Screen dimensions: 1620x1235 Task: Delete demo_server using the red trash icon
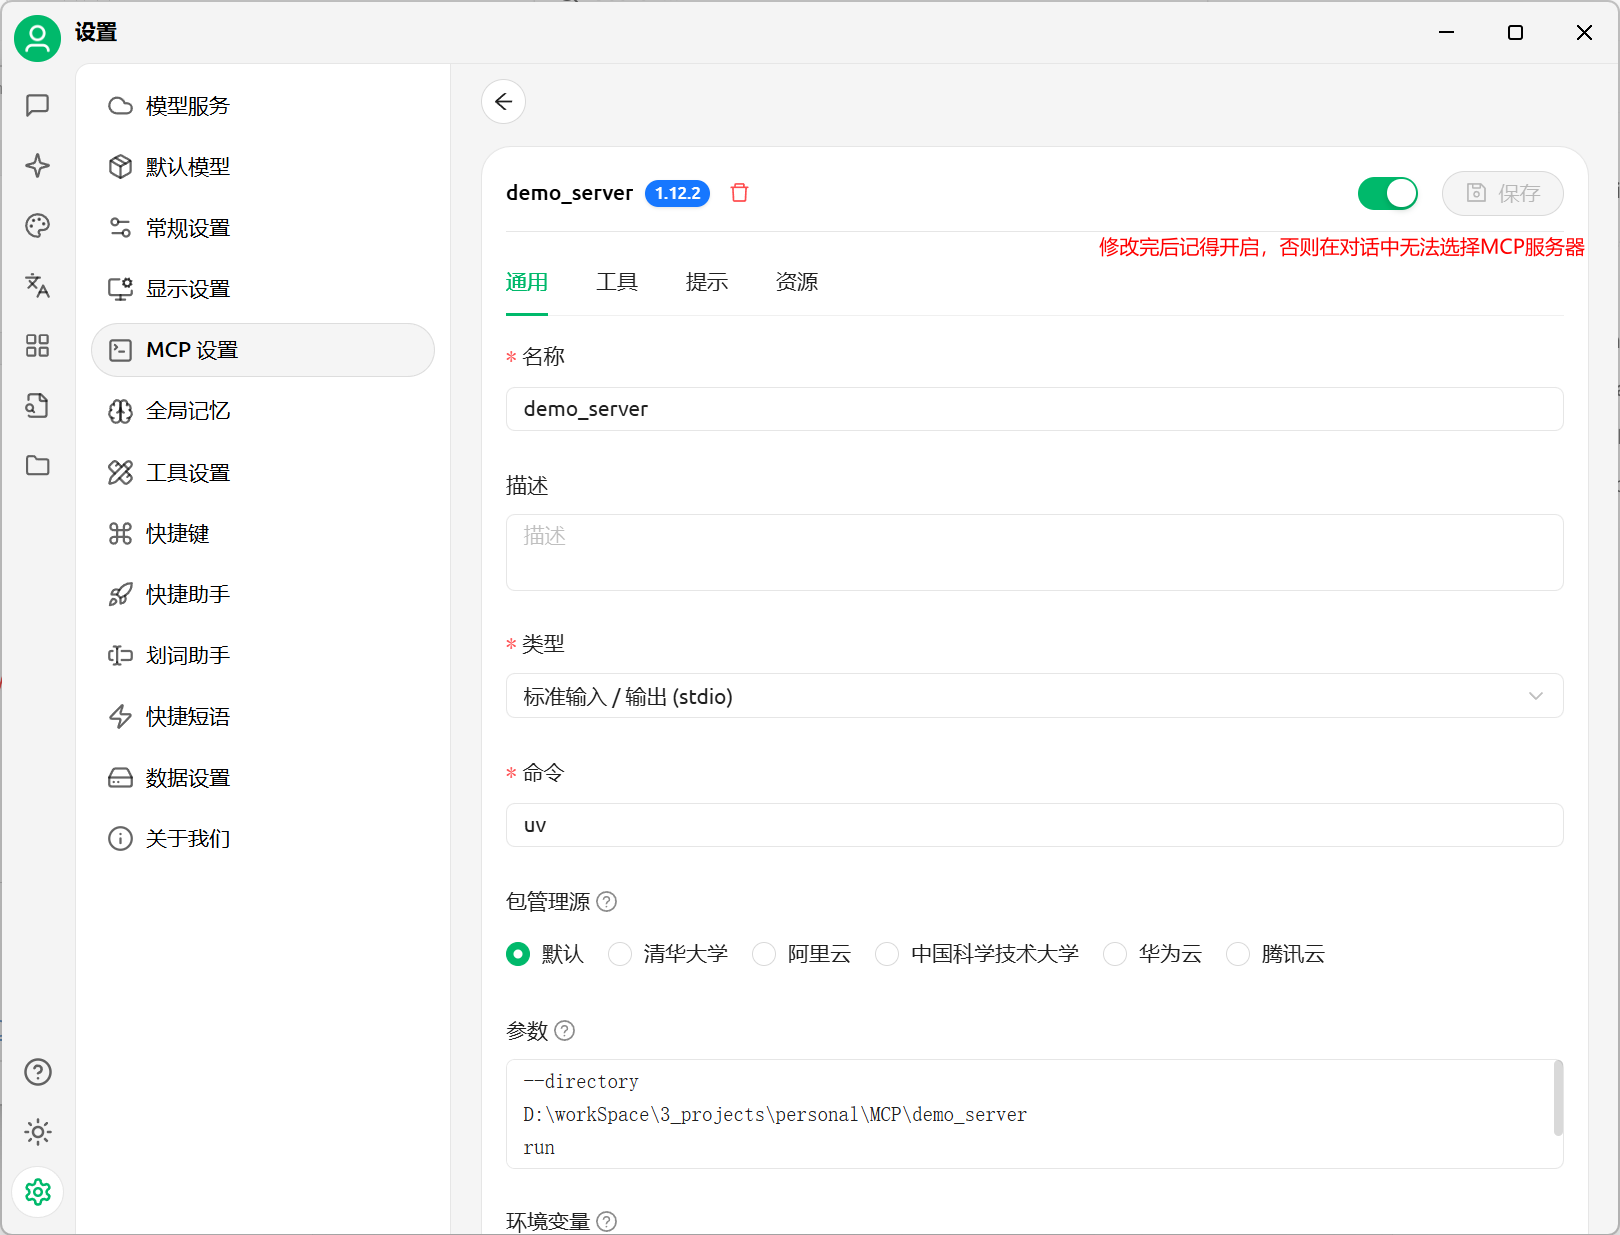click(739, 193)
